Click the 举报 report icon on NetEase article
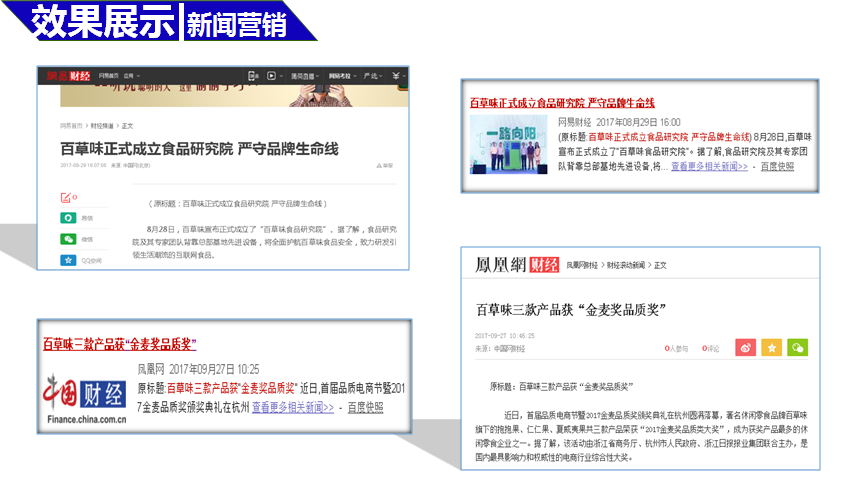 [385, 165]
